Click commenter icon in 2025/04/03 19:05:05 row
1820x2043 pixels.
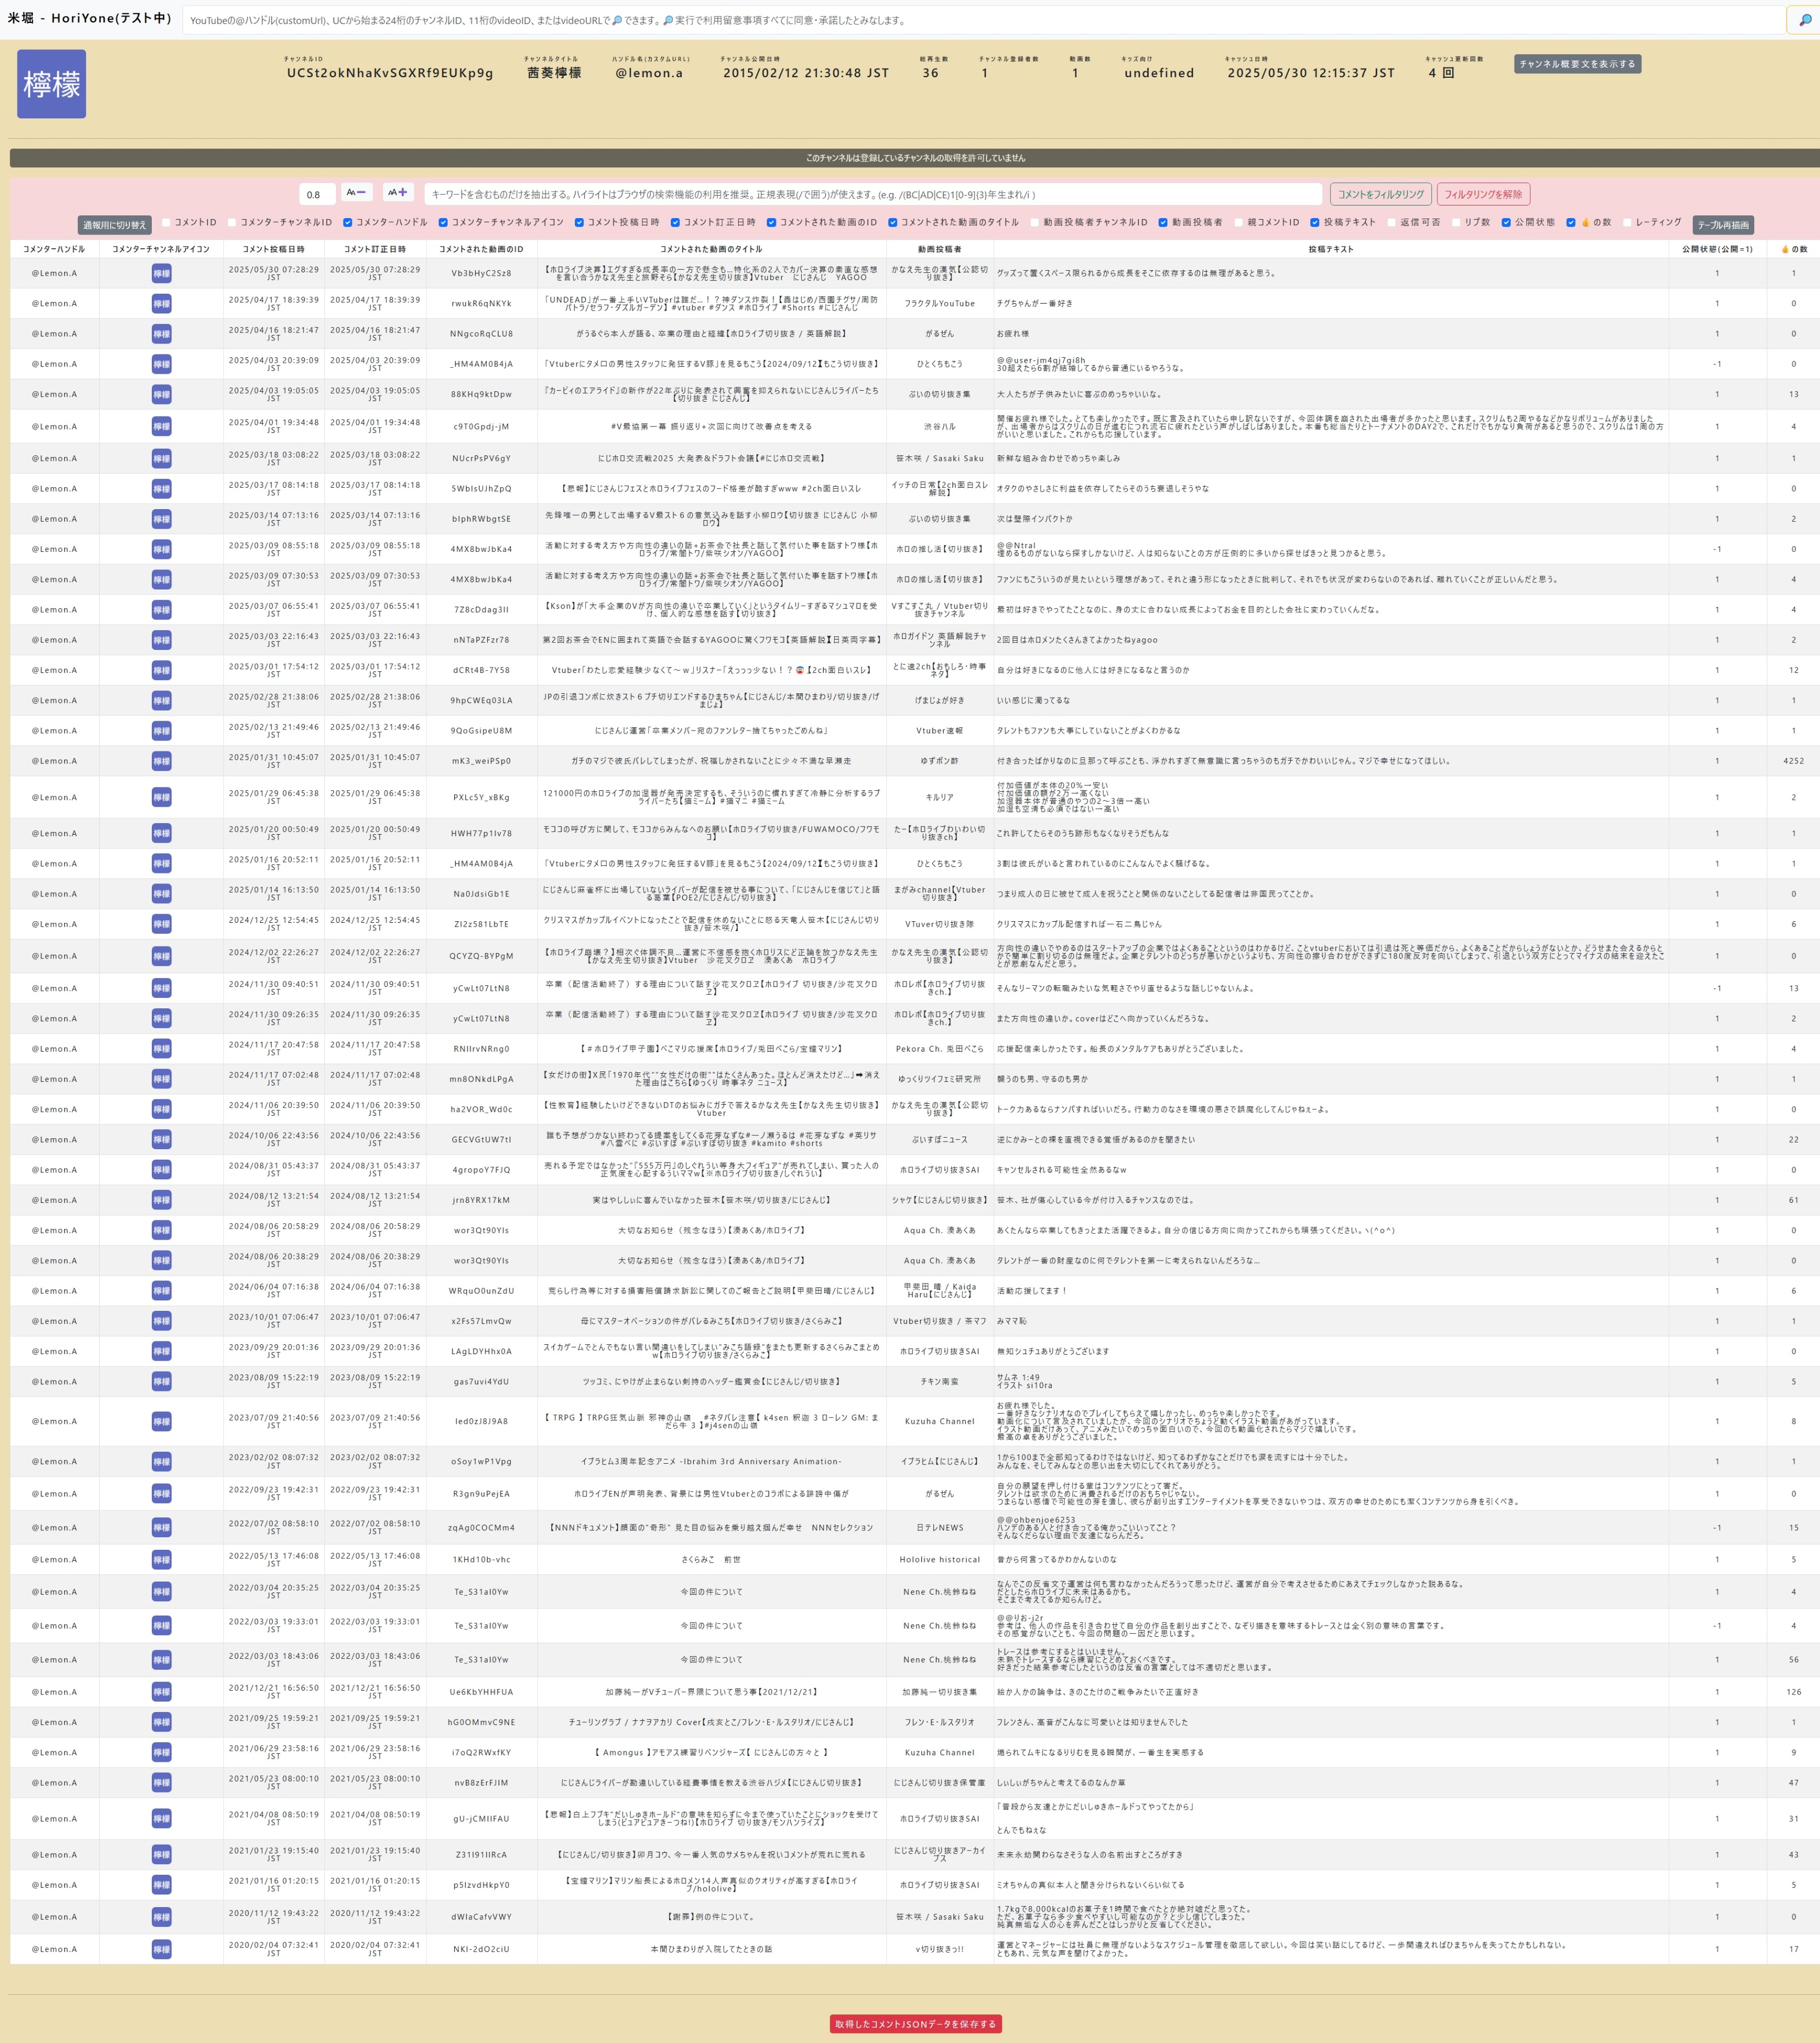161,394
